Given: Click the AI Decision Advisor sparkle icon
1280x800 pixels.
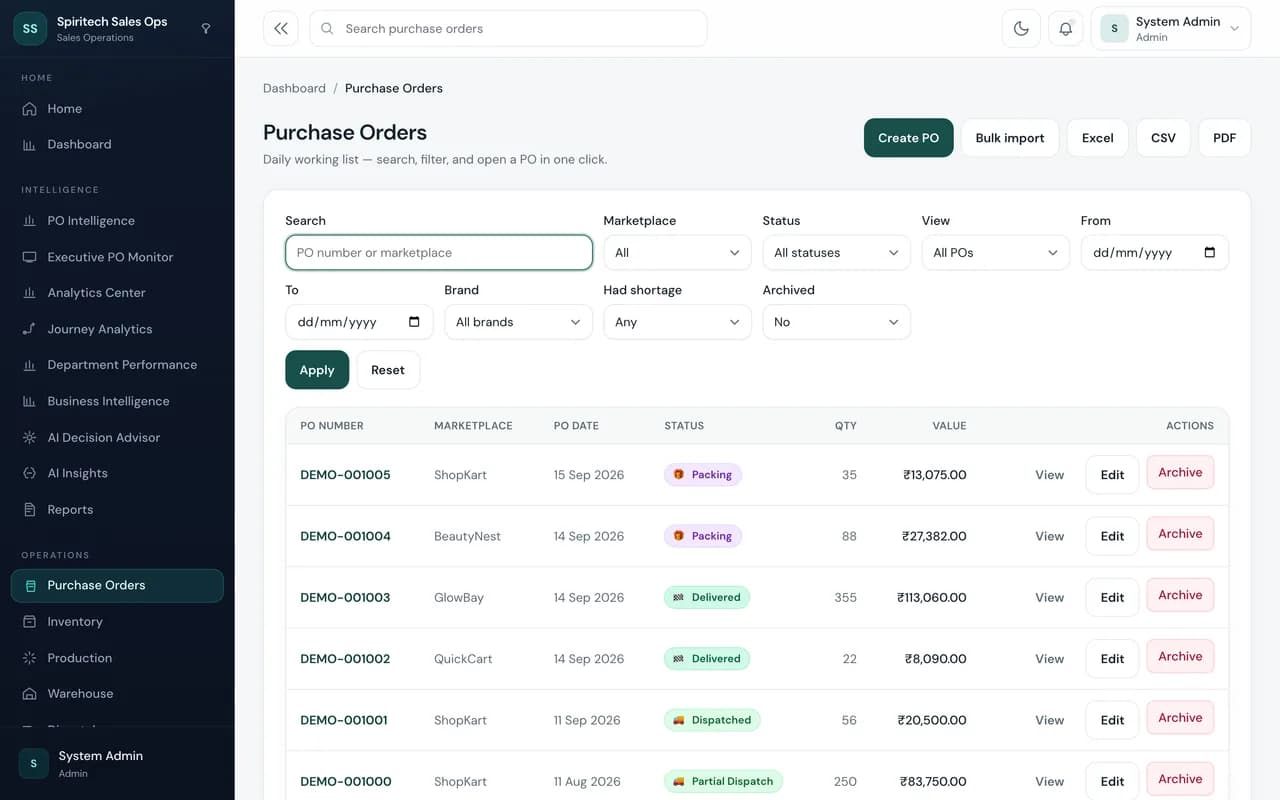Looking at the screenshot, I should point(29,438).
